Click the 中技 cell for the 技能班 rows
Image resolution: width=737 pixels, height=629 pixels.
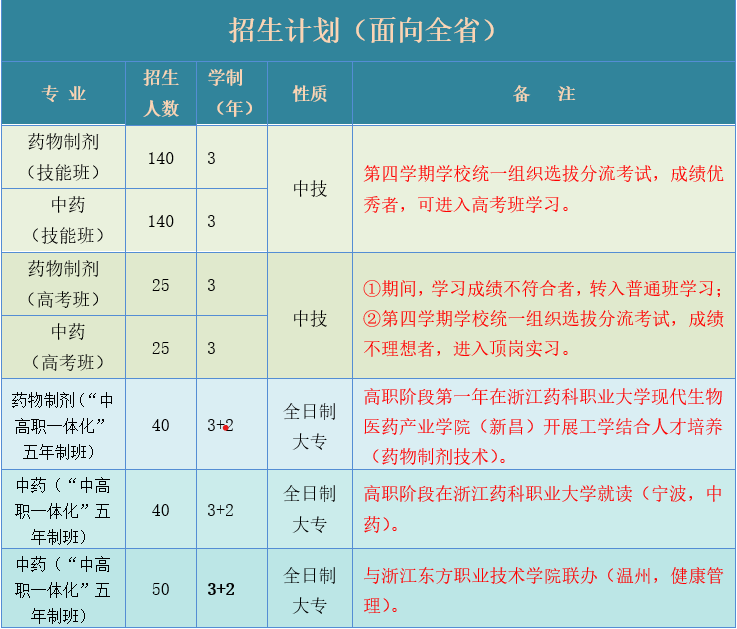[309, 189]
